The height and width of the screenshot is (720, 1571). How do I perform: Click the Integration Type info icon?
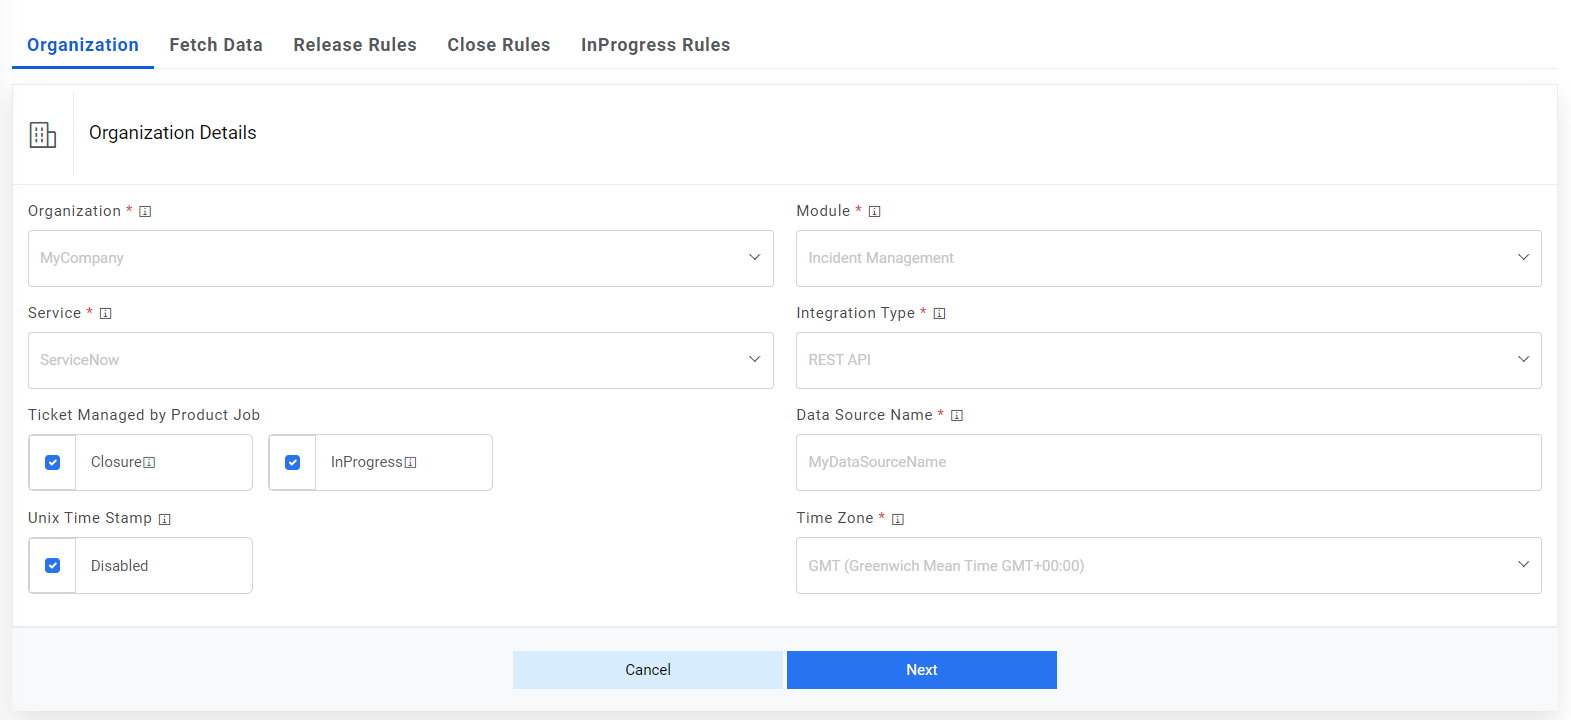pos(940,314)
